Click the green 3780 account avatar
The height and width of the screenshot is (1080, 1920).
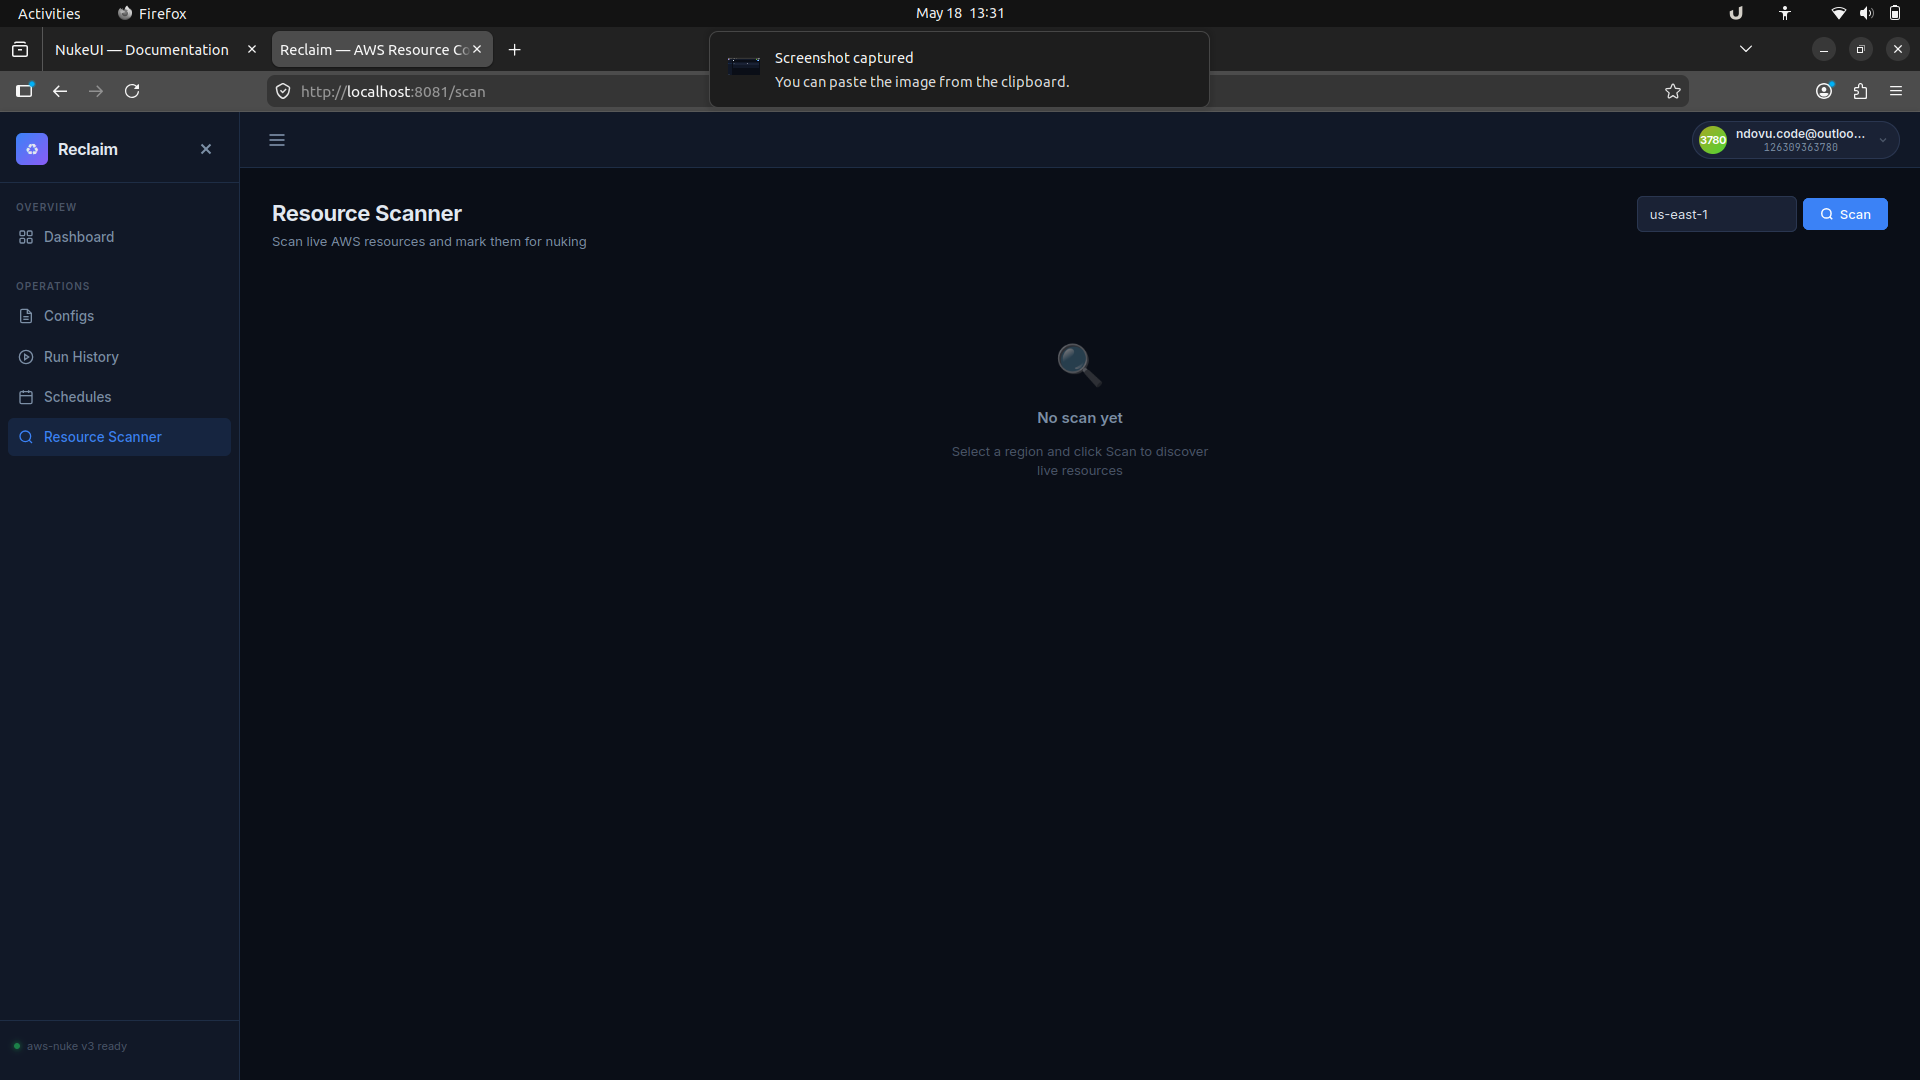pos(1713,140)
